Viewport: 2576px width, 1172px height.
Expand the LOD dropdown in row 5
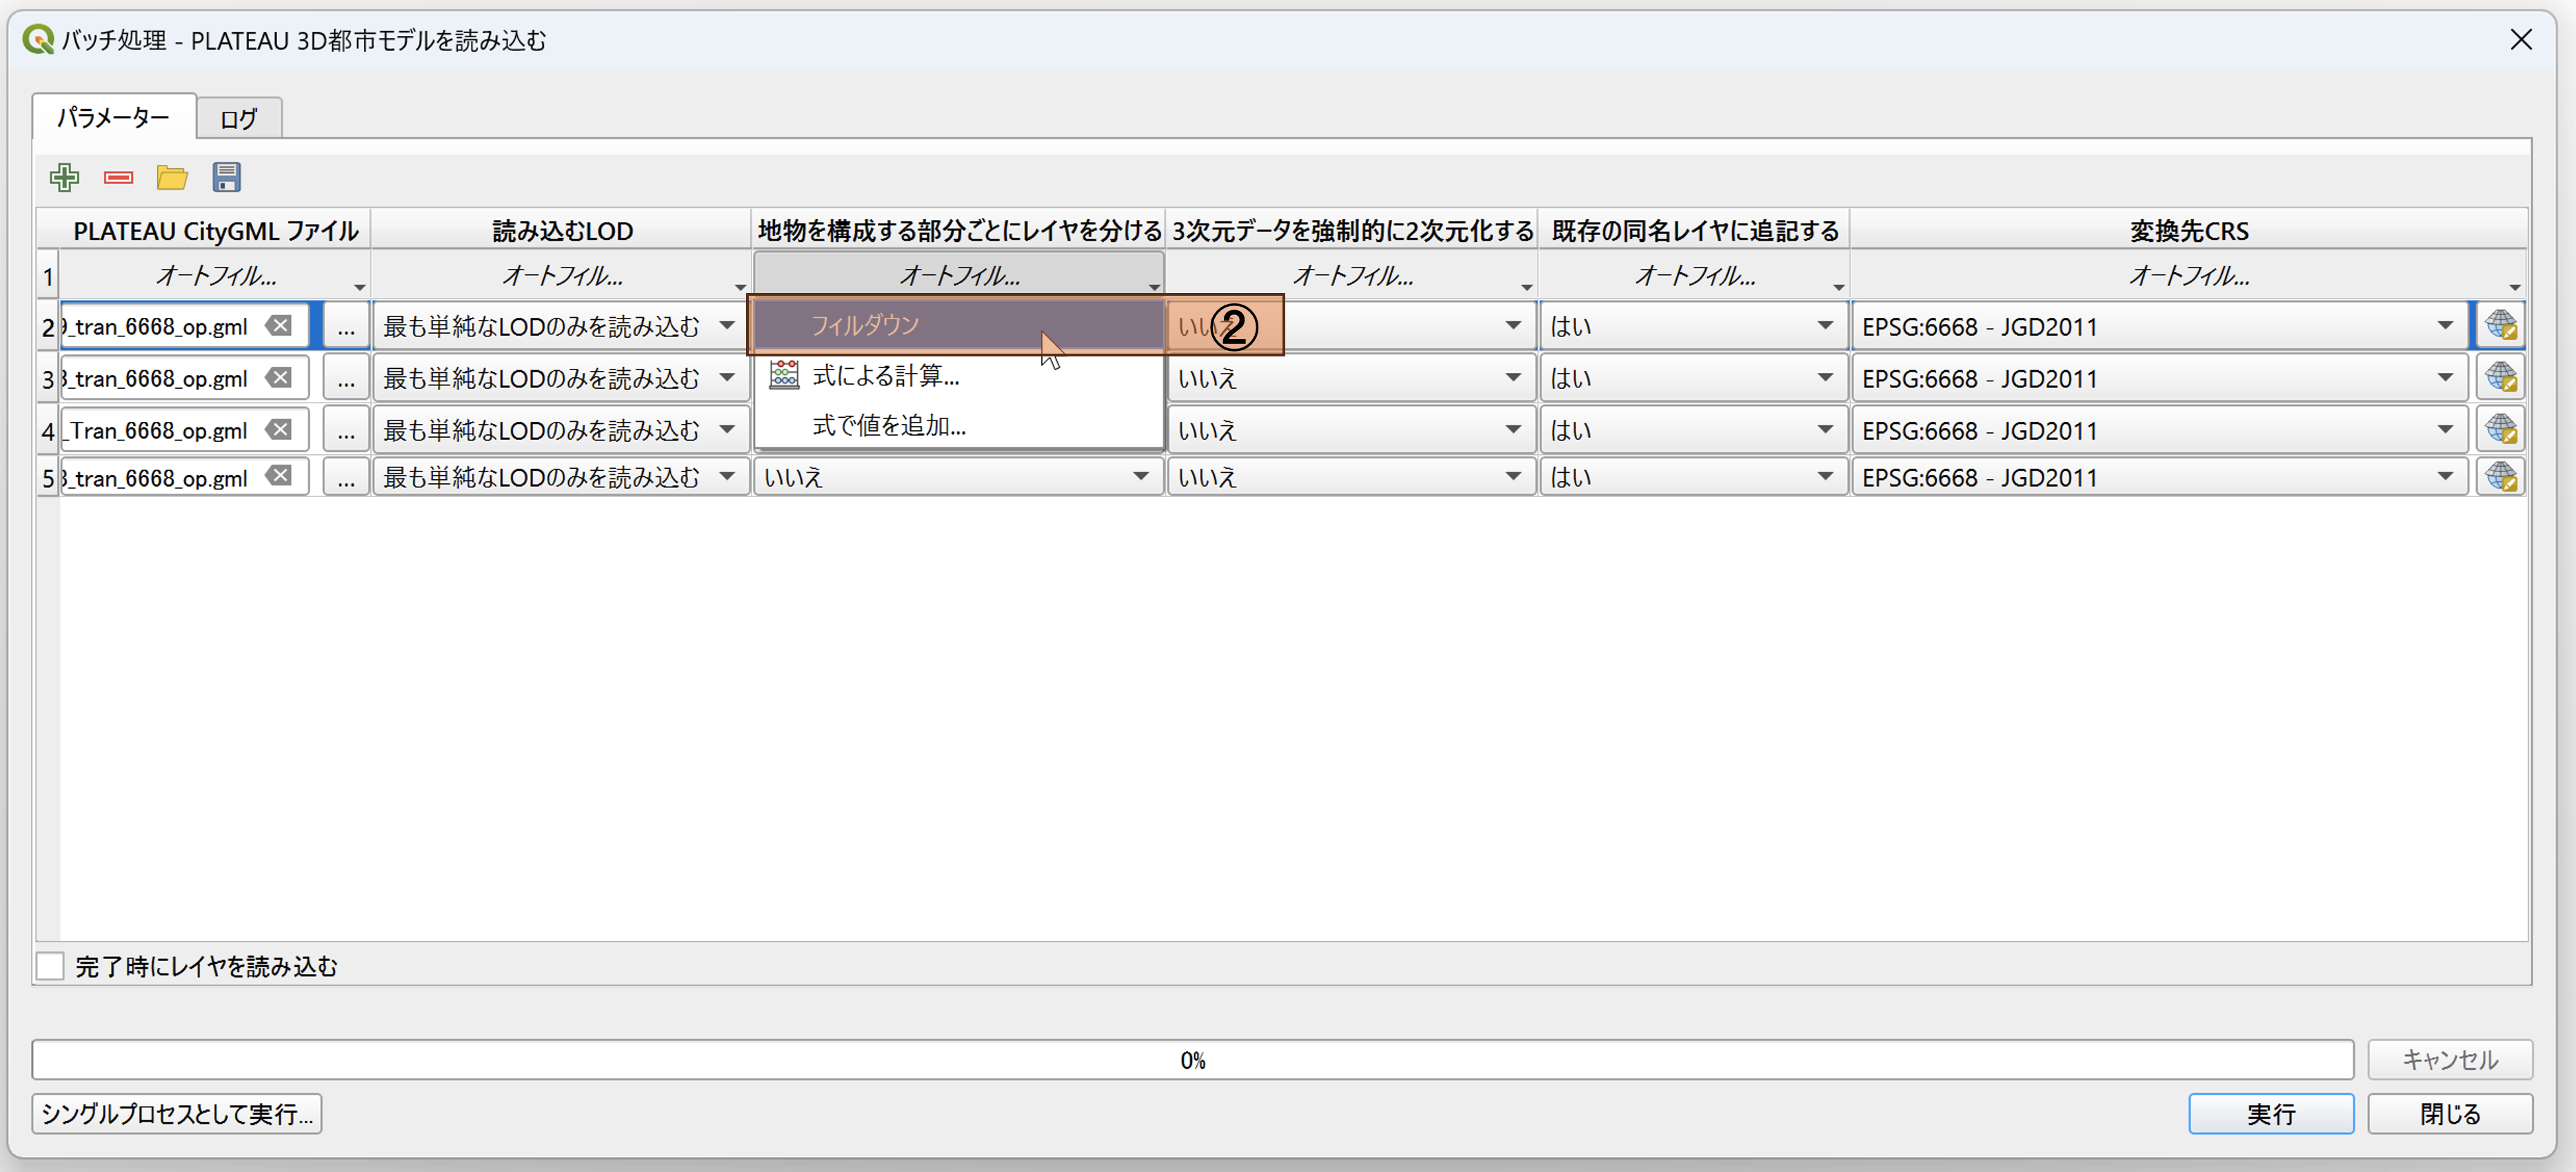(727, 477)
